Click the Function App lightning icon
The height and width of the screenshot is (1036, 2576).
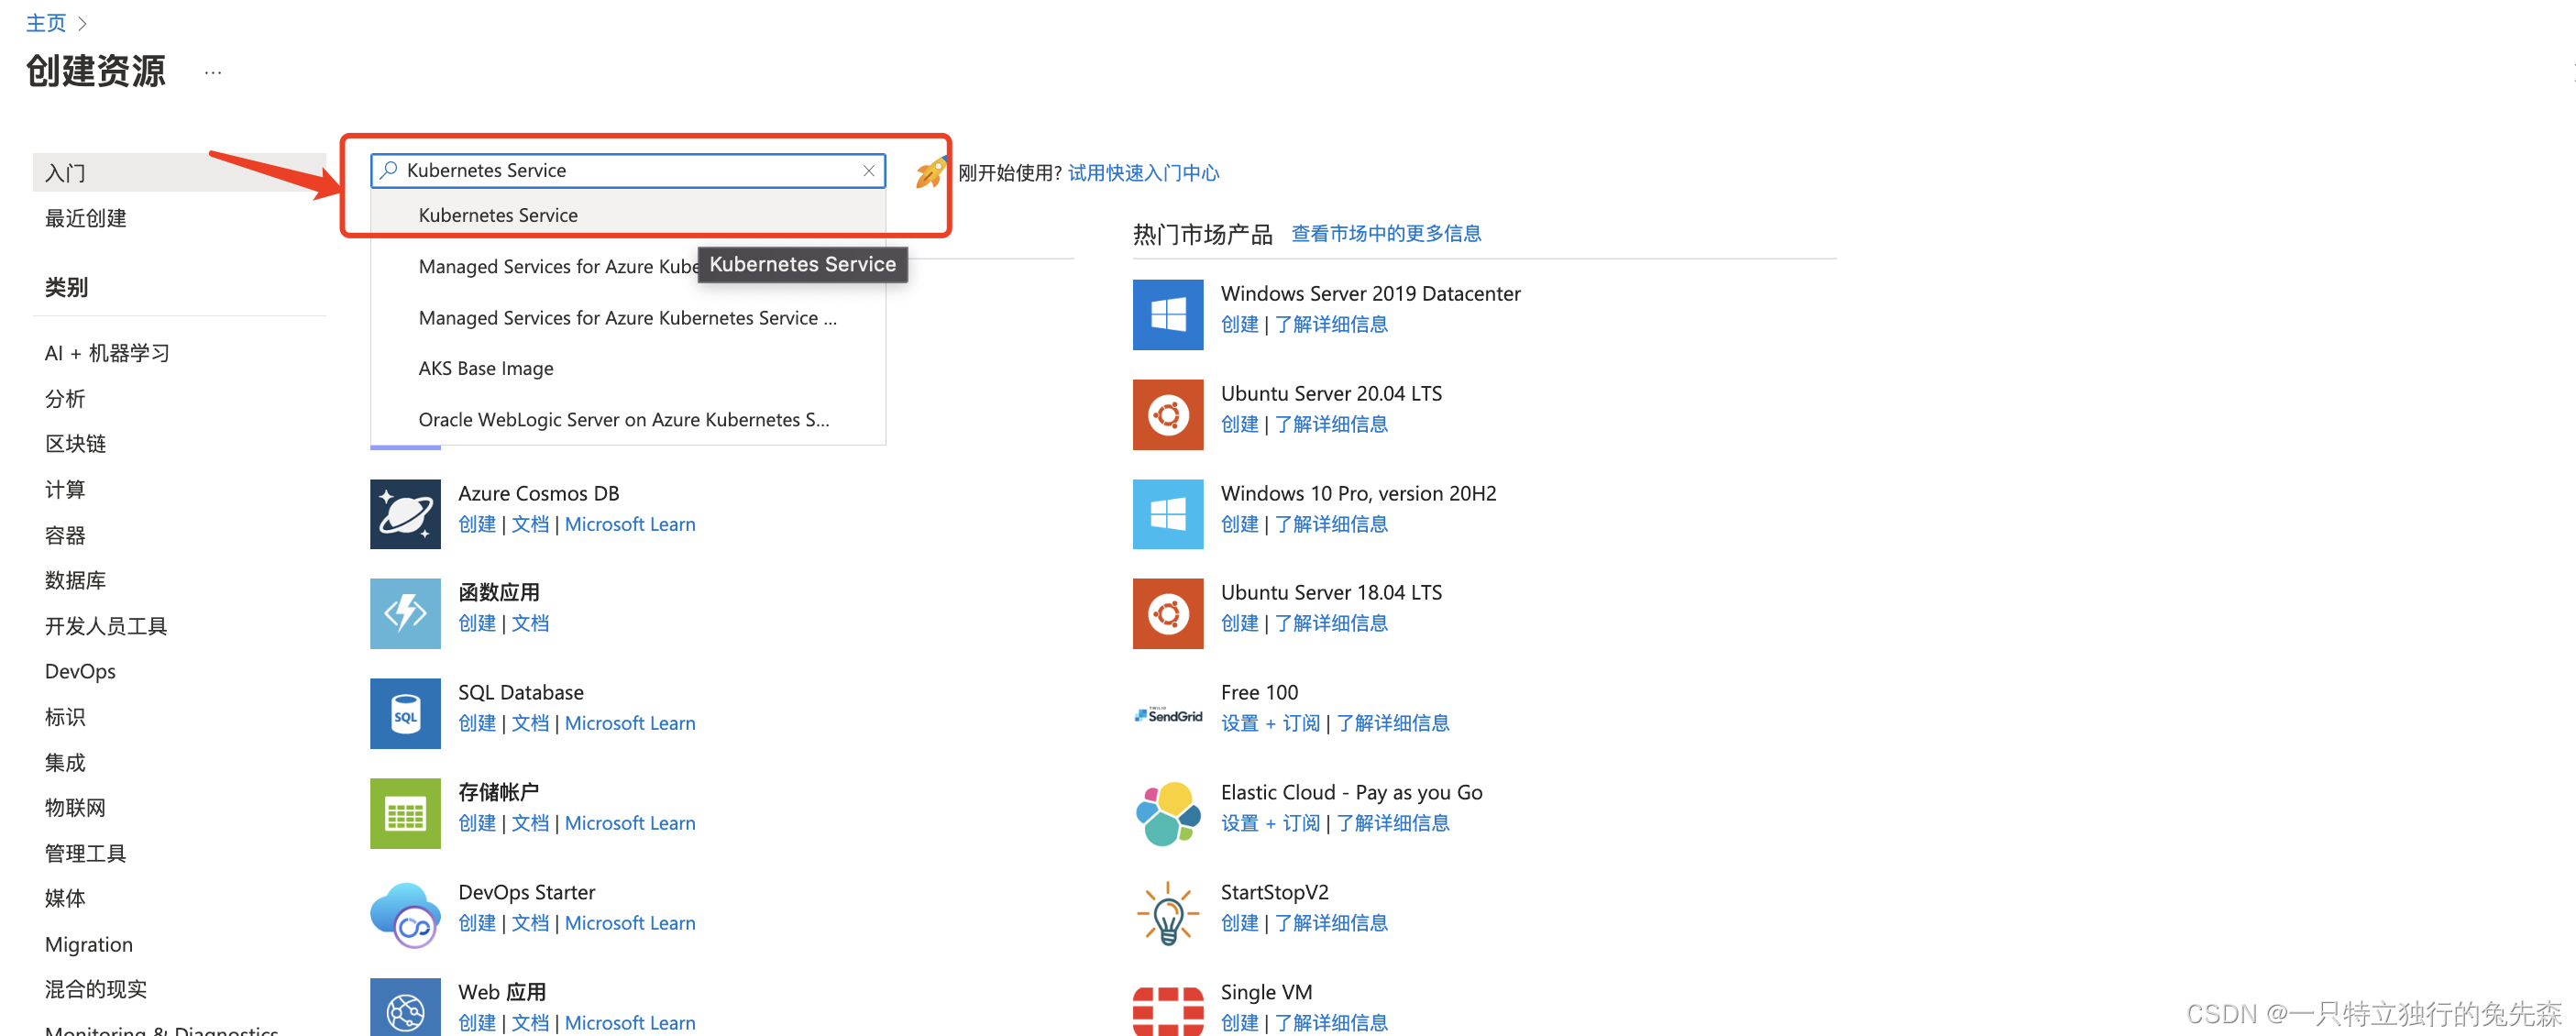[405, 613]
